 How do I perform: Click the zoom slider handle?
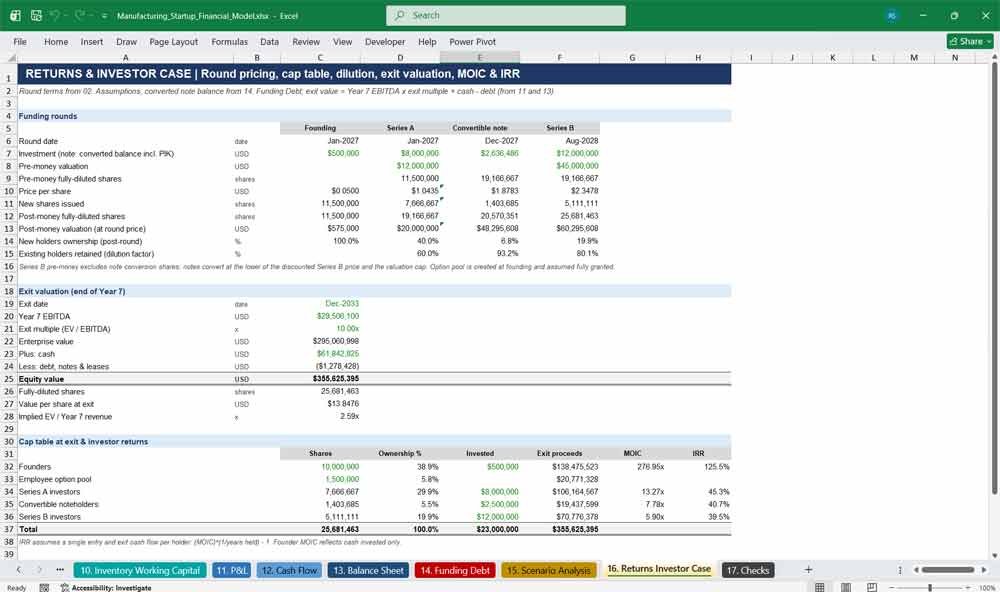tap(930, 588)
